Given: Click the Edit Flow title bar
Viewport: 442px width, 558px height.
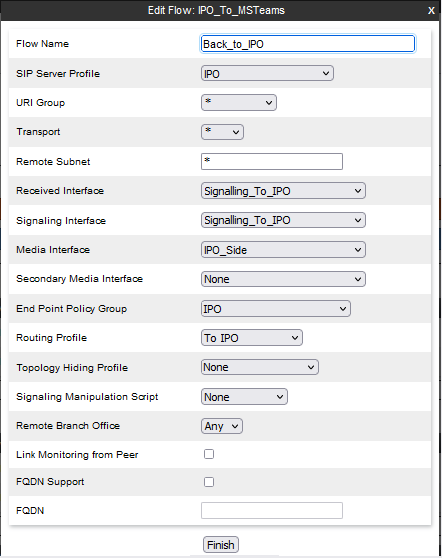Looking at the screenshot, I should (x=216, y=10).
